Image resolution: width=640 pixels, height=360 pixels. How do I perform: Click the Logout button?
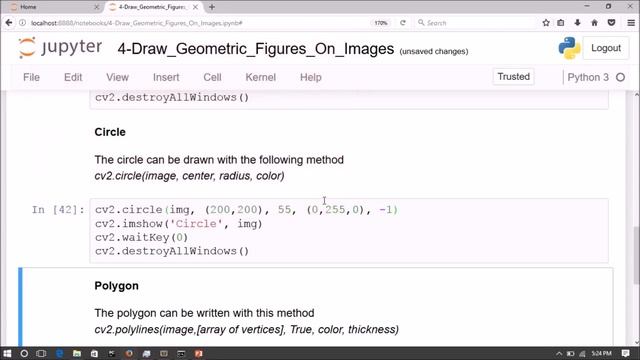tap(606, 48)
